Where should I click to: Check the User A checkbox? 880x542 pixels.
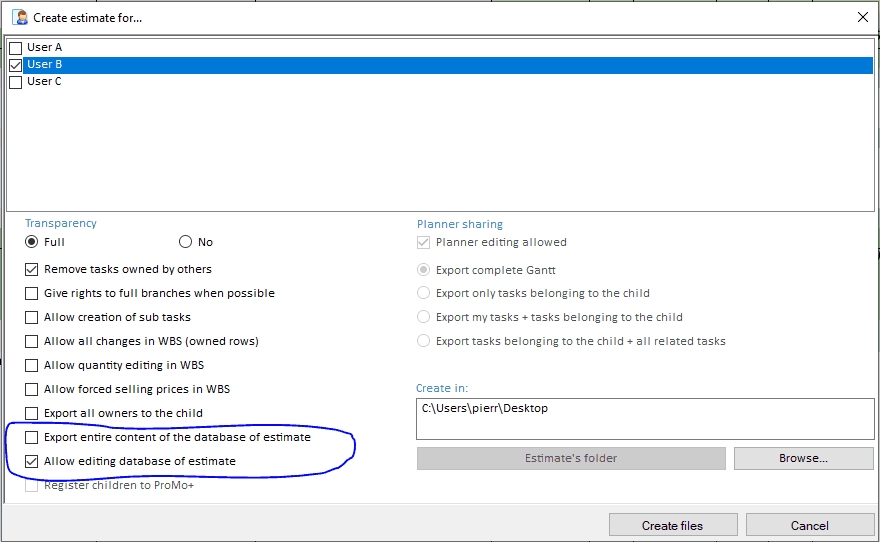click(15, 48)
